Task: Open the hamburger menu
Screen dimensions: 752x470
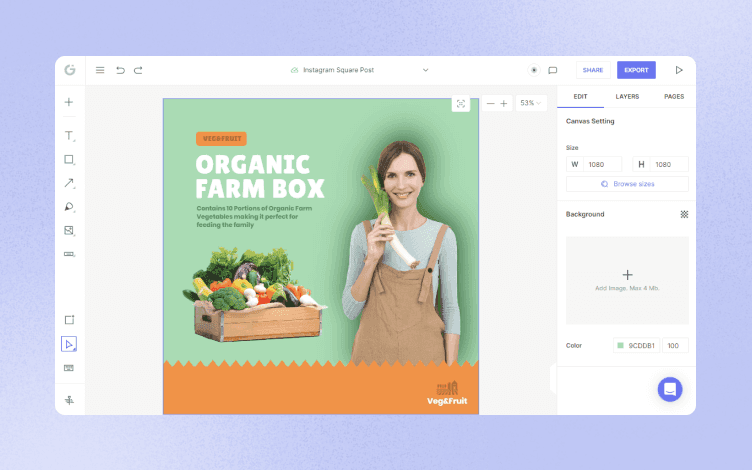Action: coord(100,70)
